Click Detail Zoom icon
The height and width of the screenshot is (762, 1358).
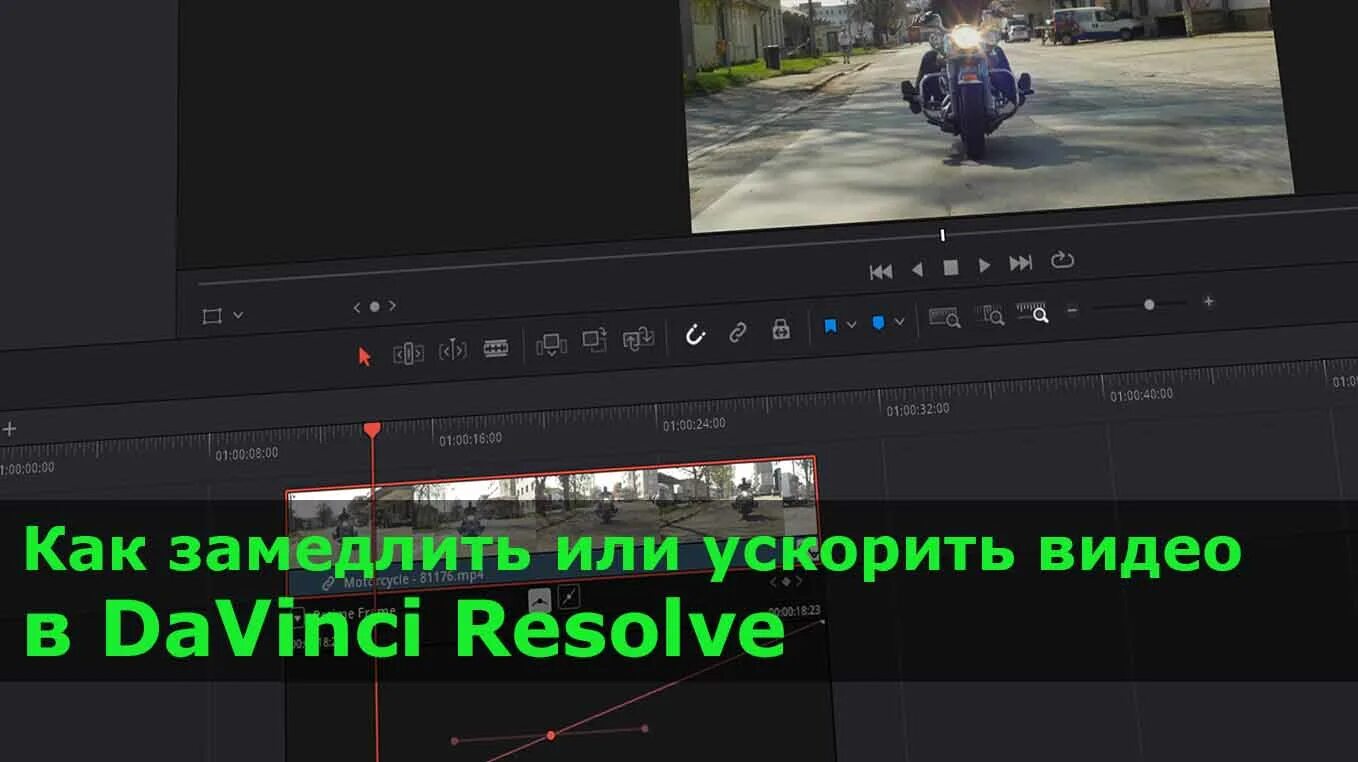[990, 315]
